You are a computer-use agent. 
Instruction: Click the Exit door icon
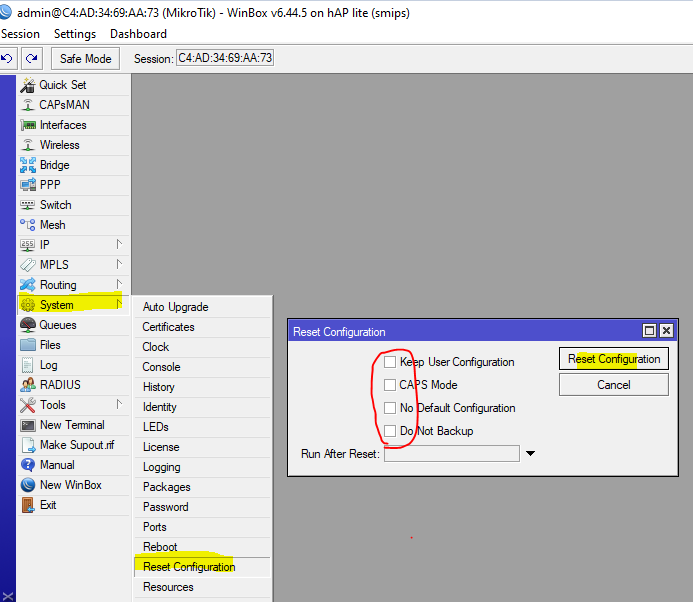[27, 505]
